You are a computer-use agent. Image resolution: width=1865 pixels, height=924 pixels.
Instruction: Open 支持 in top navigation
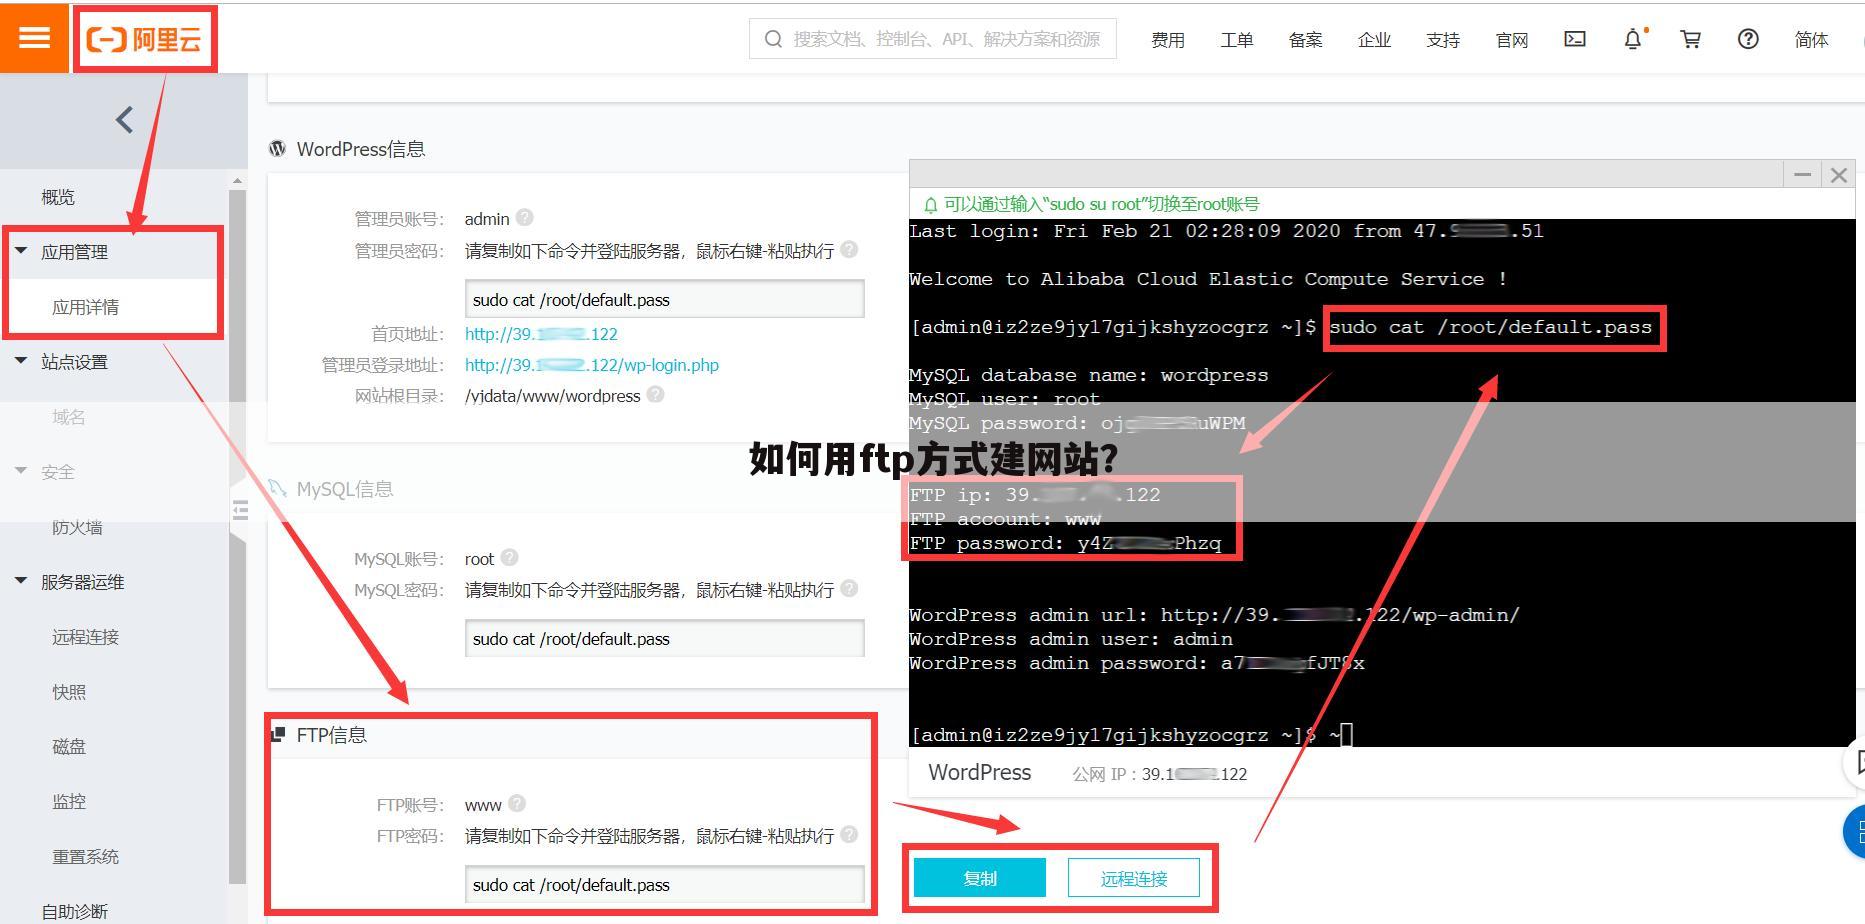[x=1443, y=40]
